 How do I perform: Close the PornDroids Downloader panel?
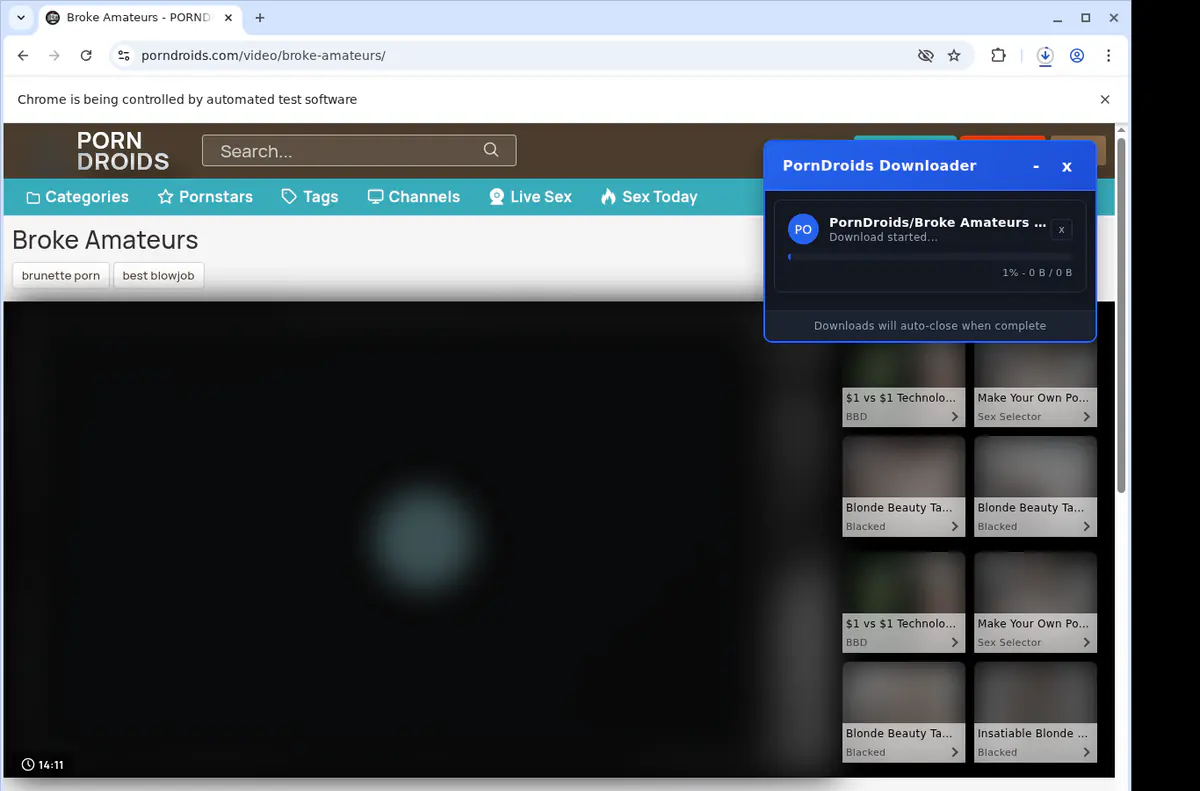(x=1067, y=166)
